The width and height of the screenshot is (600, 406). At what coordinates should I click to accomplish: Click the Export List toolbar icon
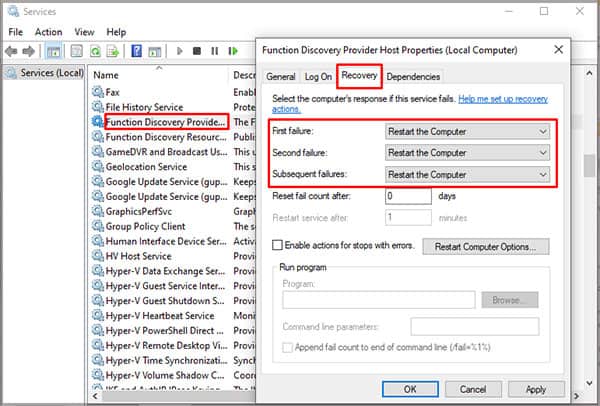tap(113, 51)
